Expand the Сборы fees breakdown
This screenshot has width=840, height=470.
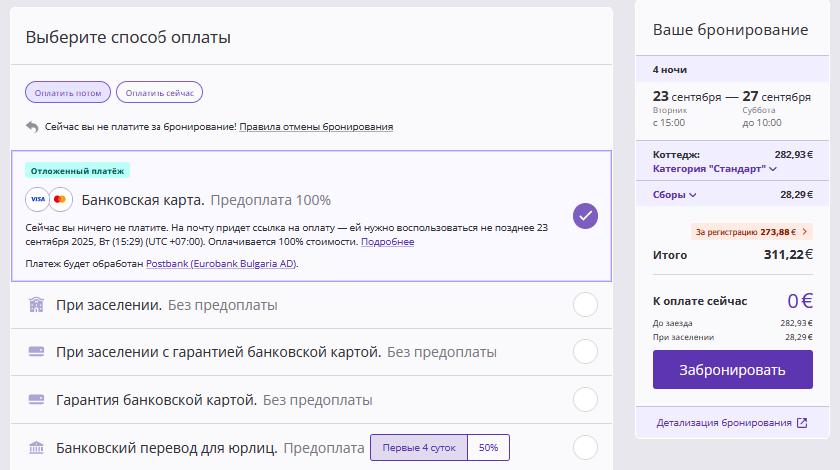(675, 195)
